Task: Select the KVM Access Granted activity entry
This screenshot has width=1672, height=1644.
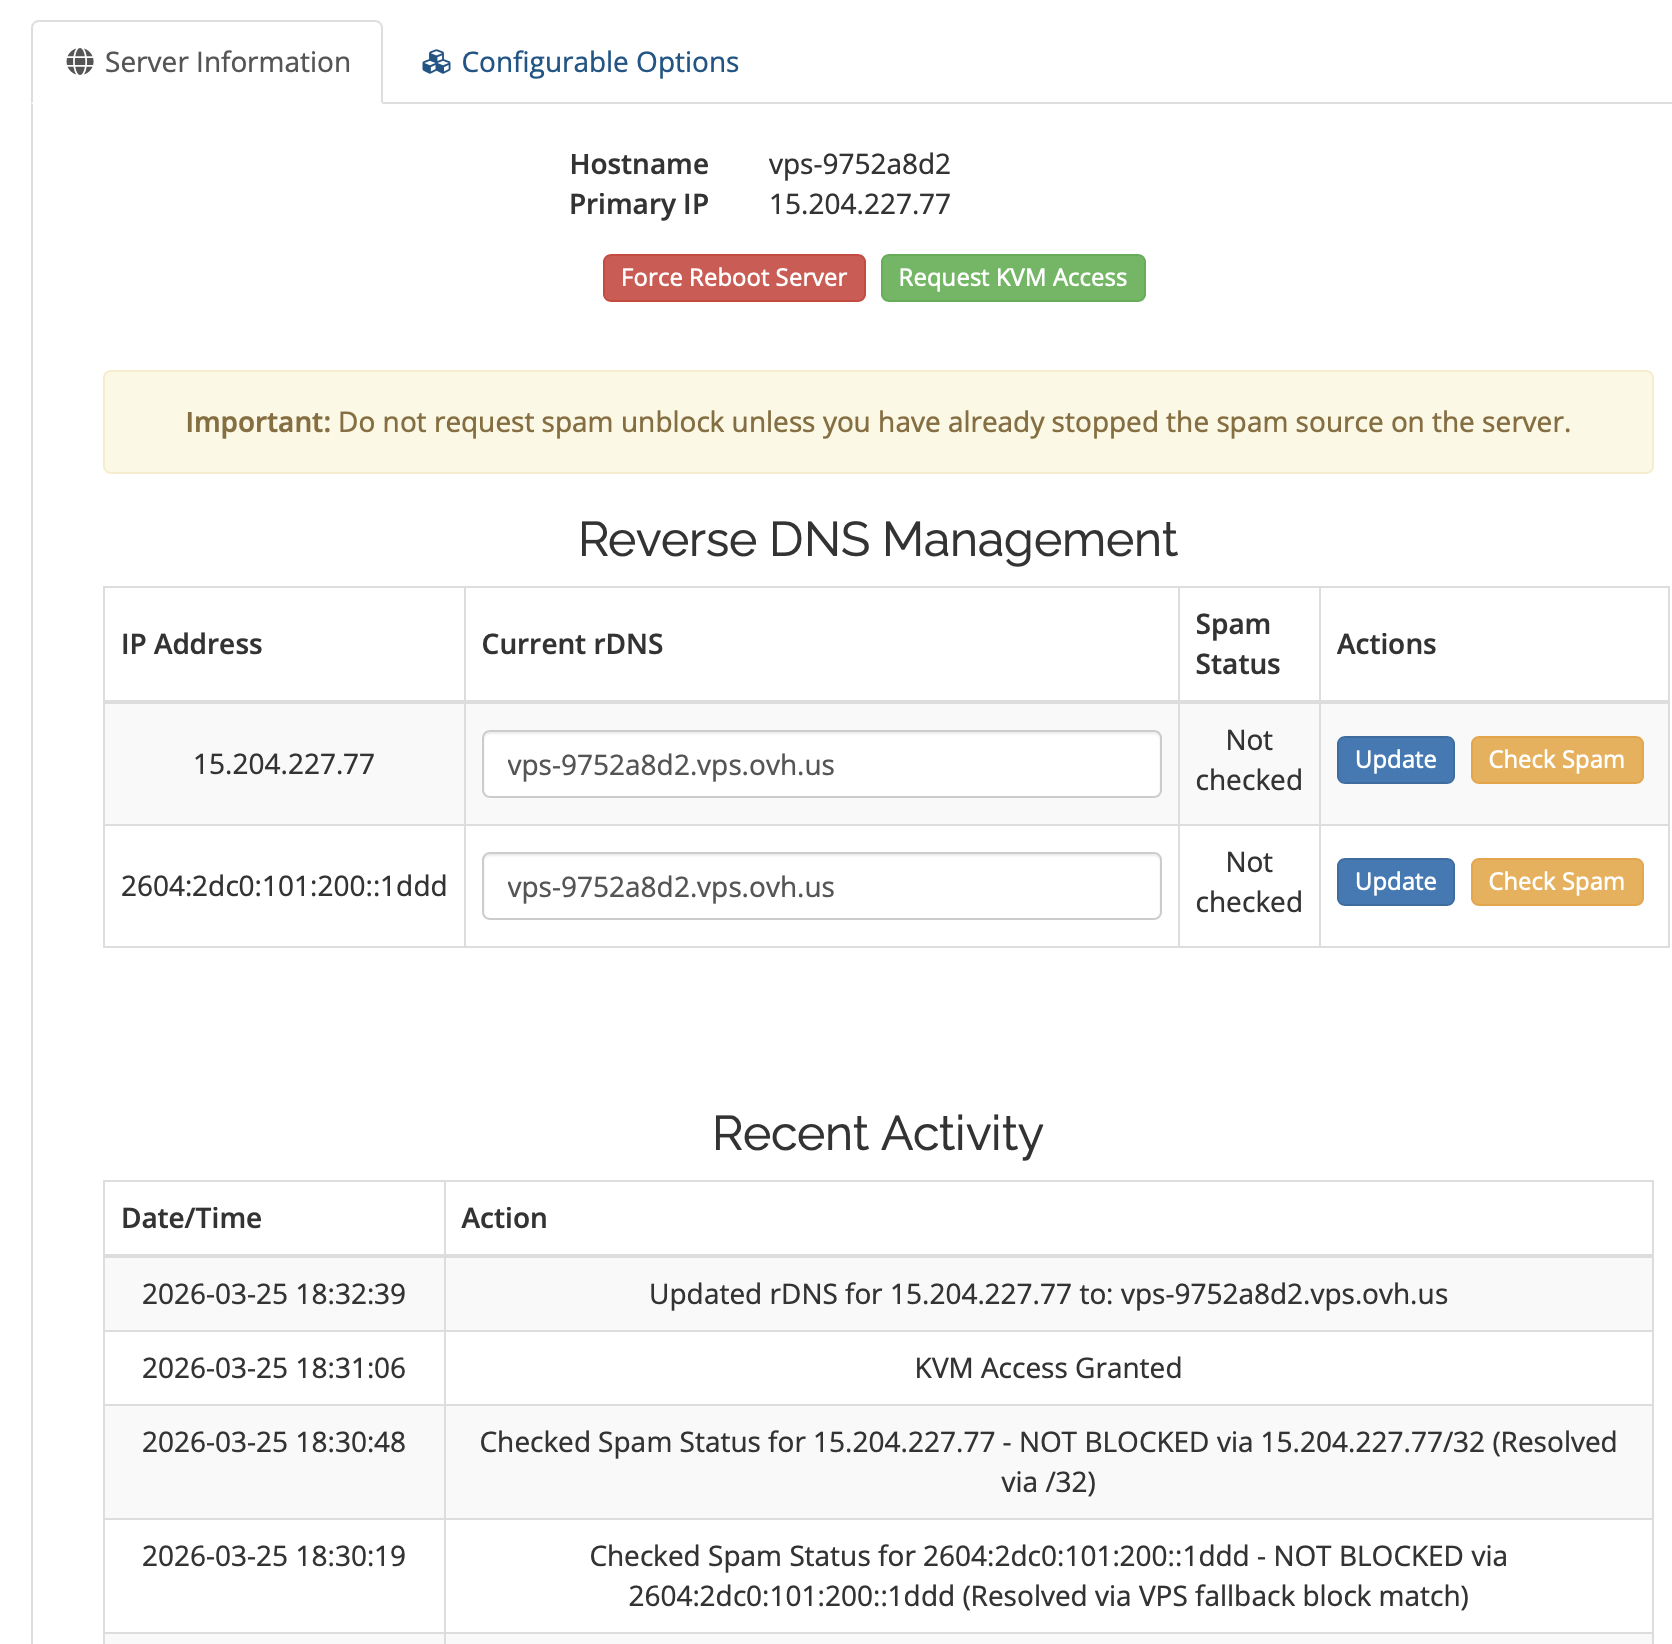Action: pyautogui.click(x=1047, y=1368)
